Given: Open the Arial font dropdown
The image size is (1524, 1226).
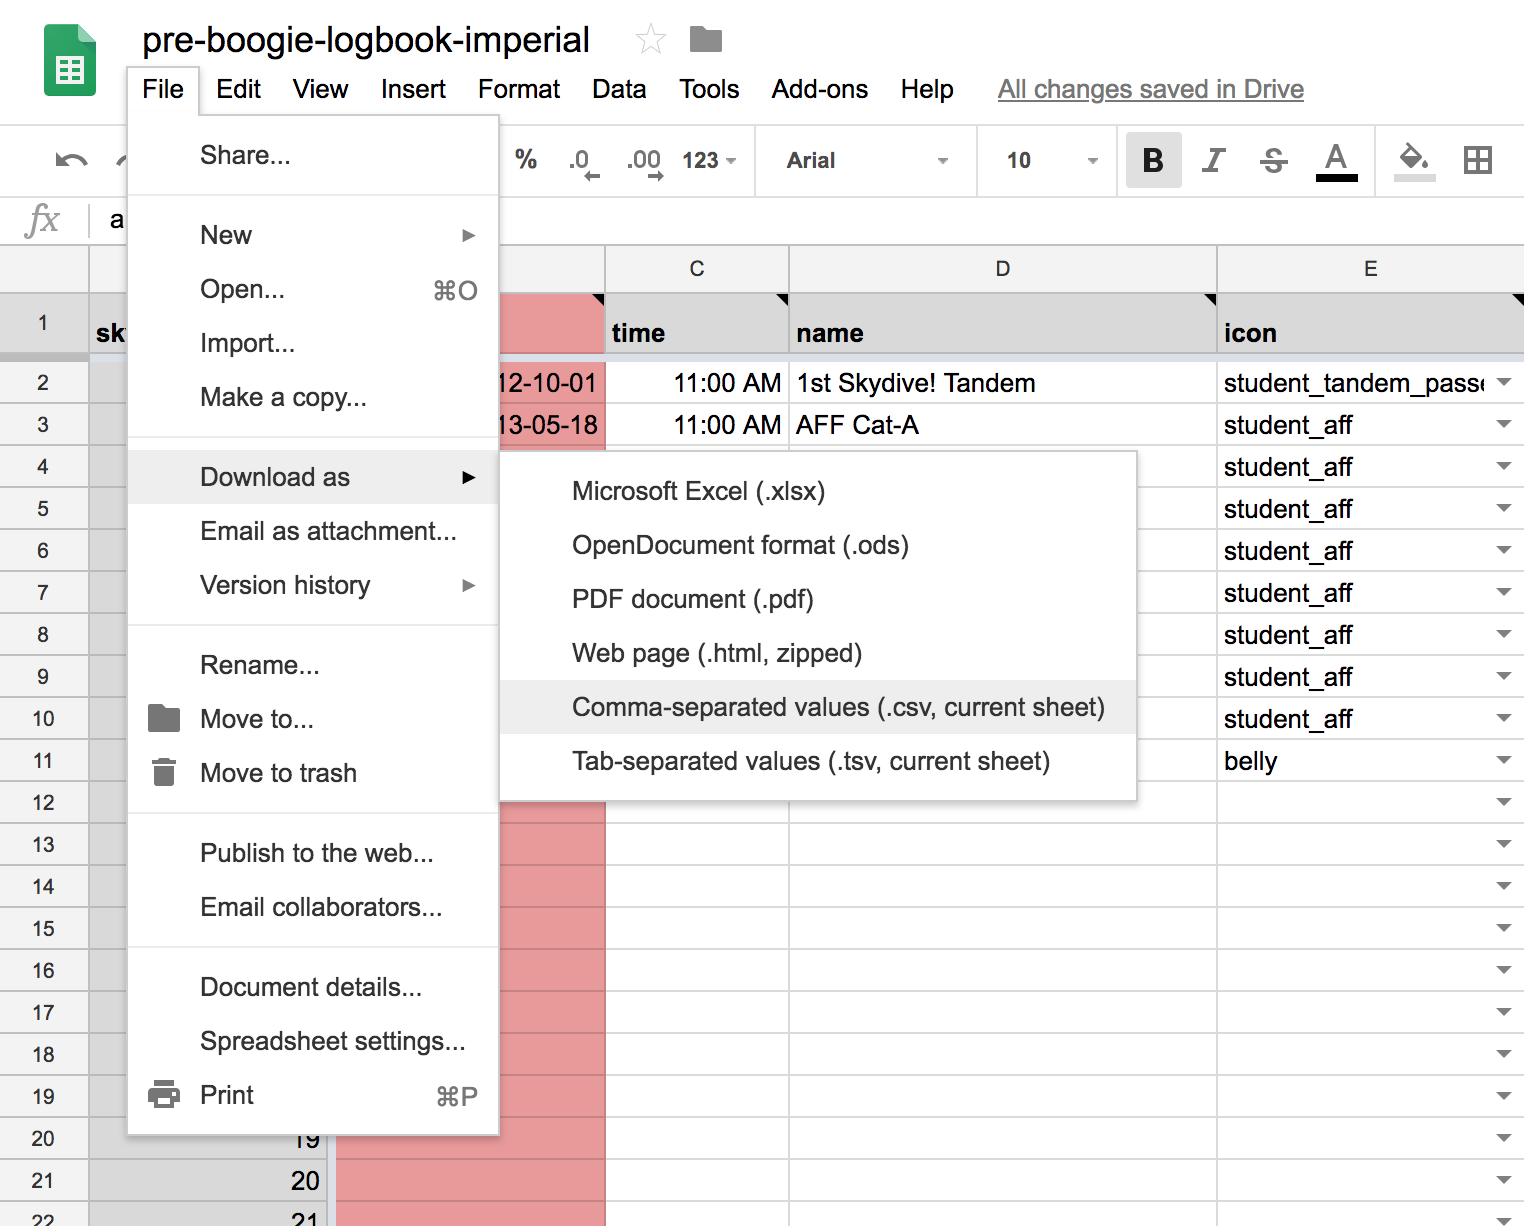Looking at the screenshot, I should pyautogui.click(x=867, y=160).
